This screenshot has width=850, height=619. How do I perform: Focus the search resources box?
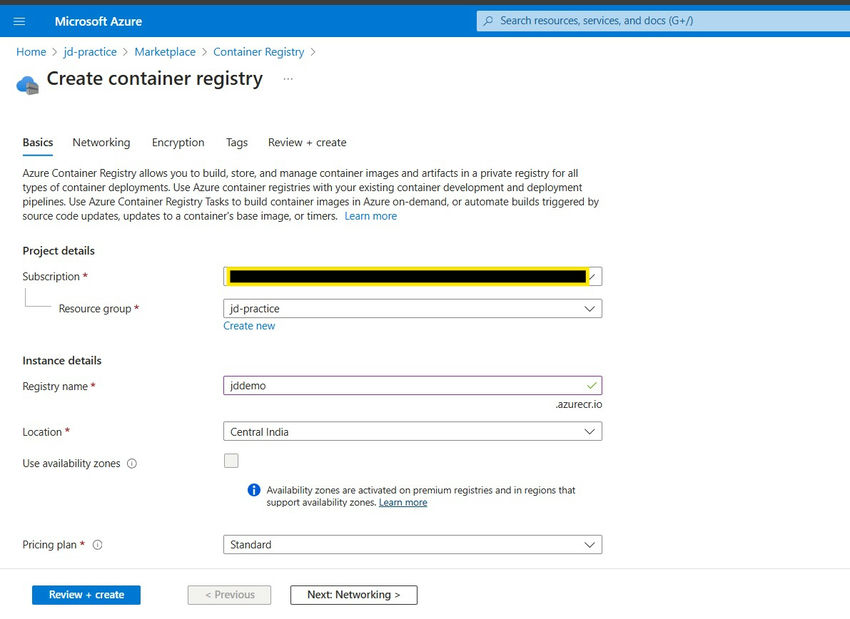(663, 21)
